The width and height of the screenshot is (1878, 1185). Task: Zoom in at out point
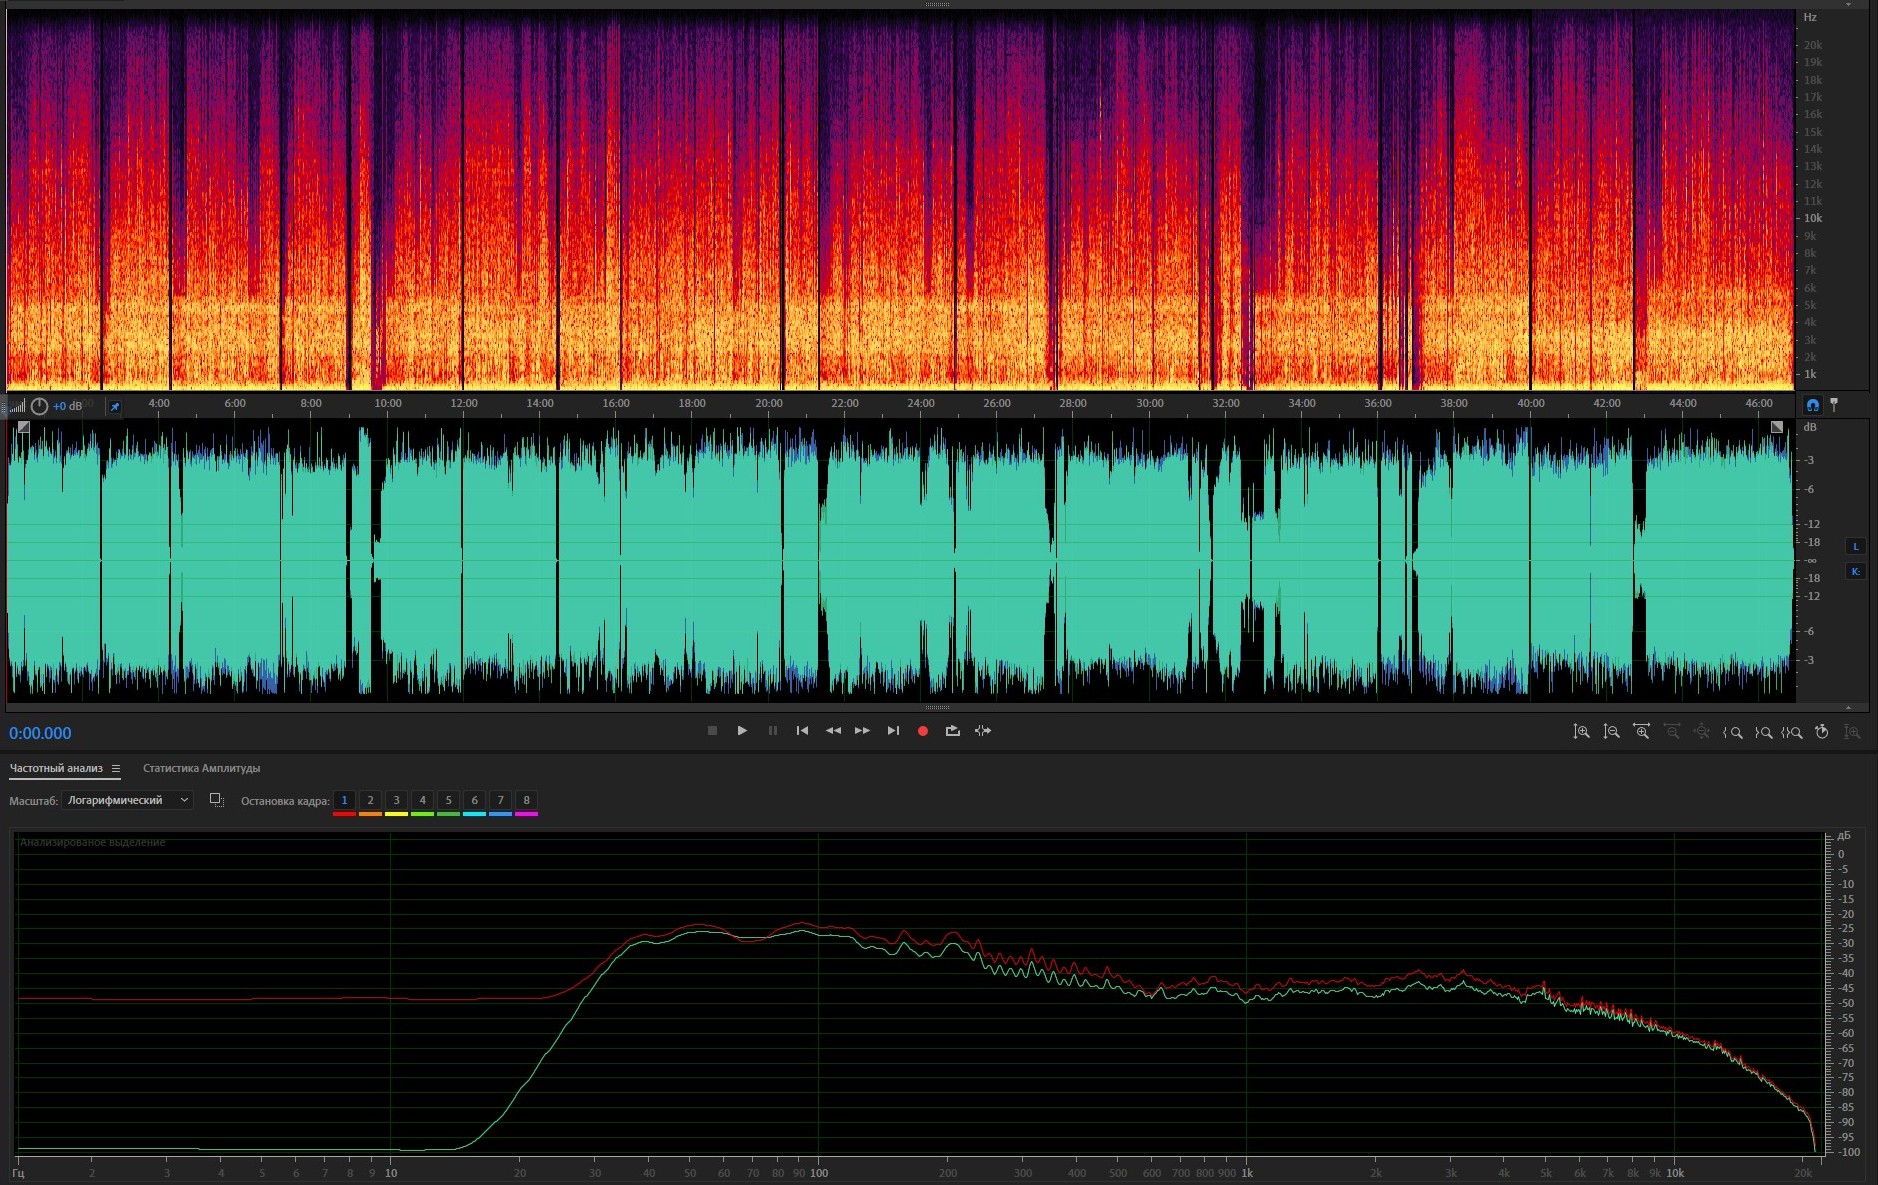[1763, 732]
